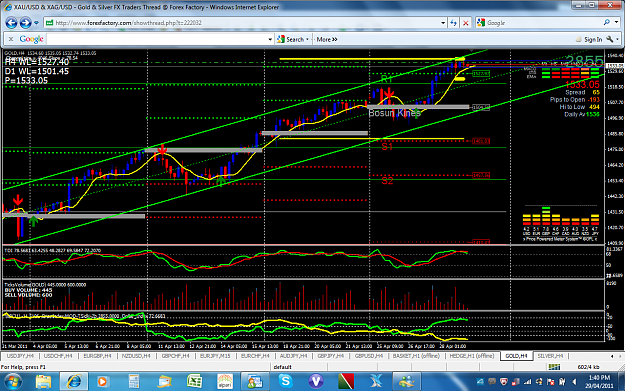Switch to the USDJPY,H4 chart tab

pyautogui.click(x=20, y=356)
